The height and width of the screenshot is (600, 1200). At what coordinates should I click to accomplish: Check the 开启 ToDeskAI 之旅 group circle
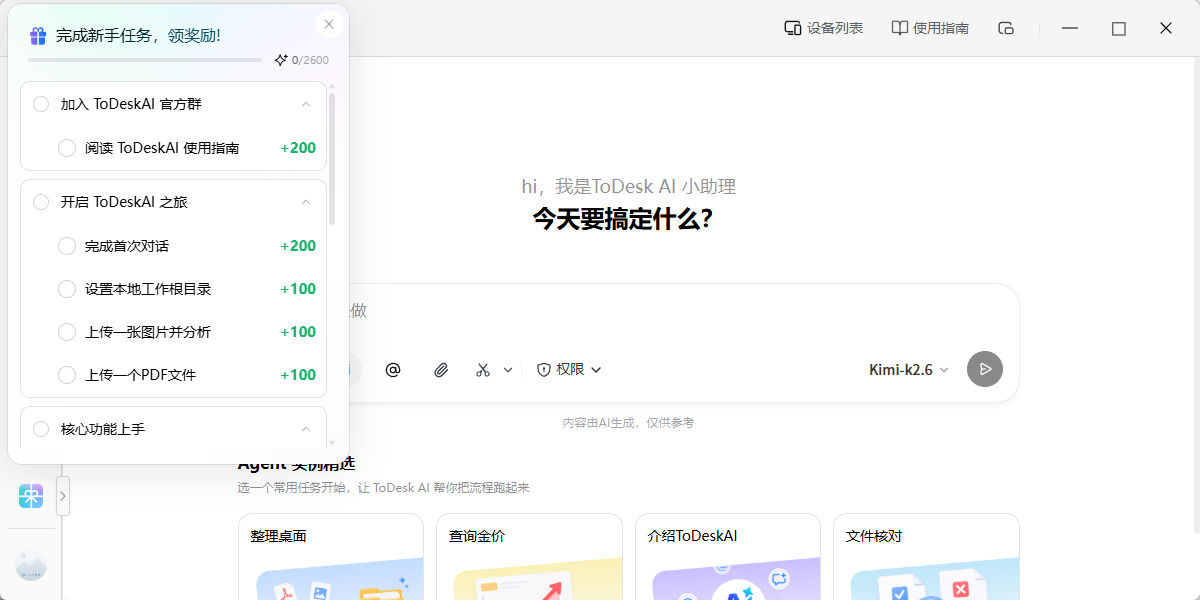point(41,202)
